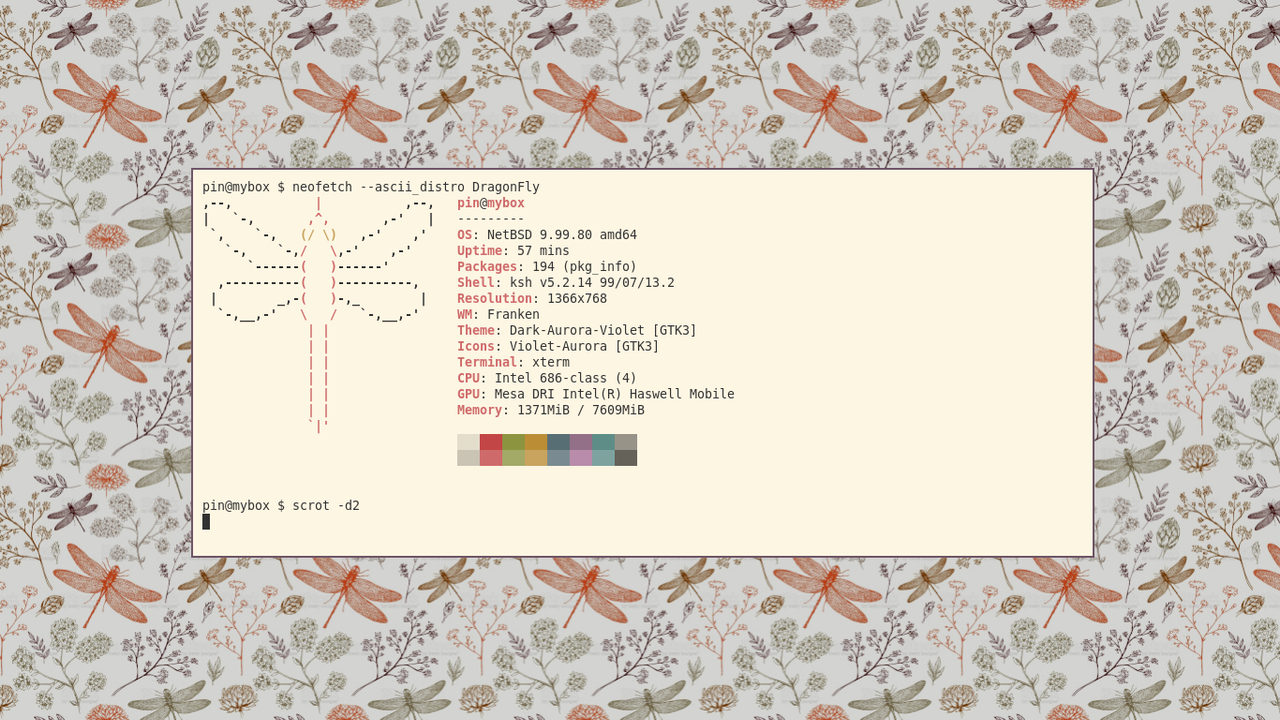Image resolution: width=1280 pixels, height=720 pixels.
Task: Click the 'Theme' label
Action: coord(476,331)
